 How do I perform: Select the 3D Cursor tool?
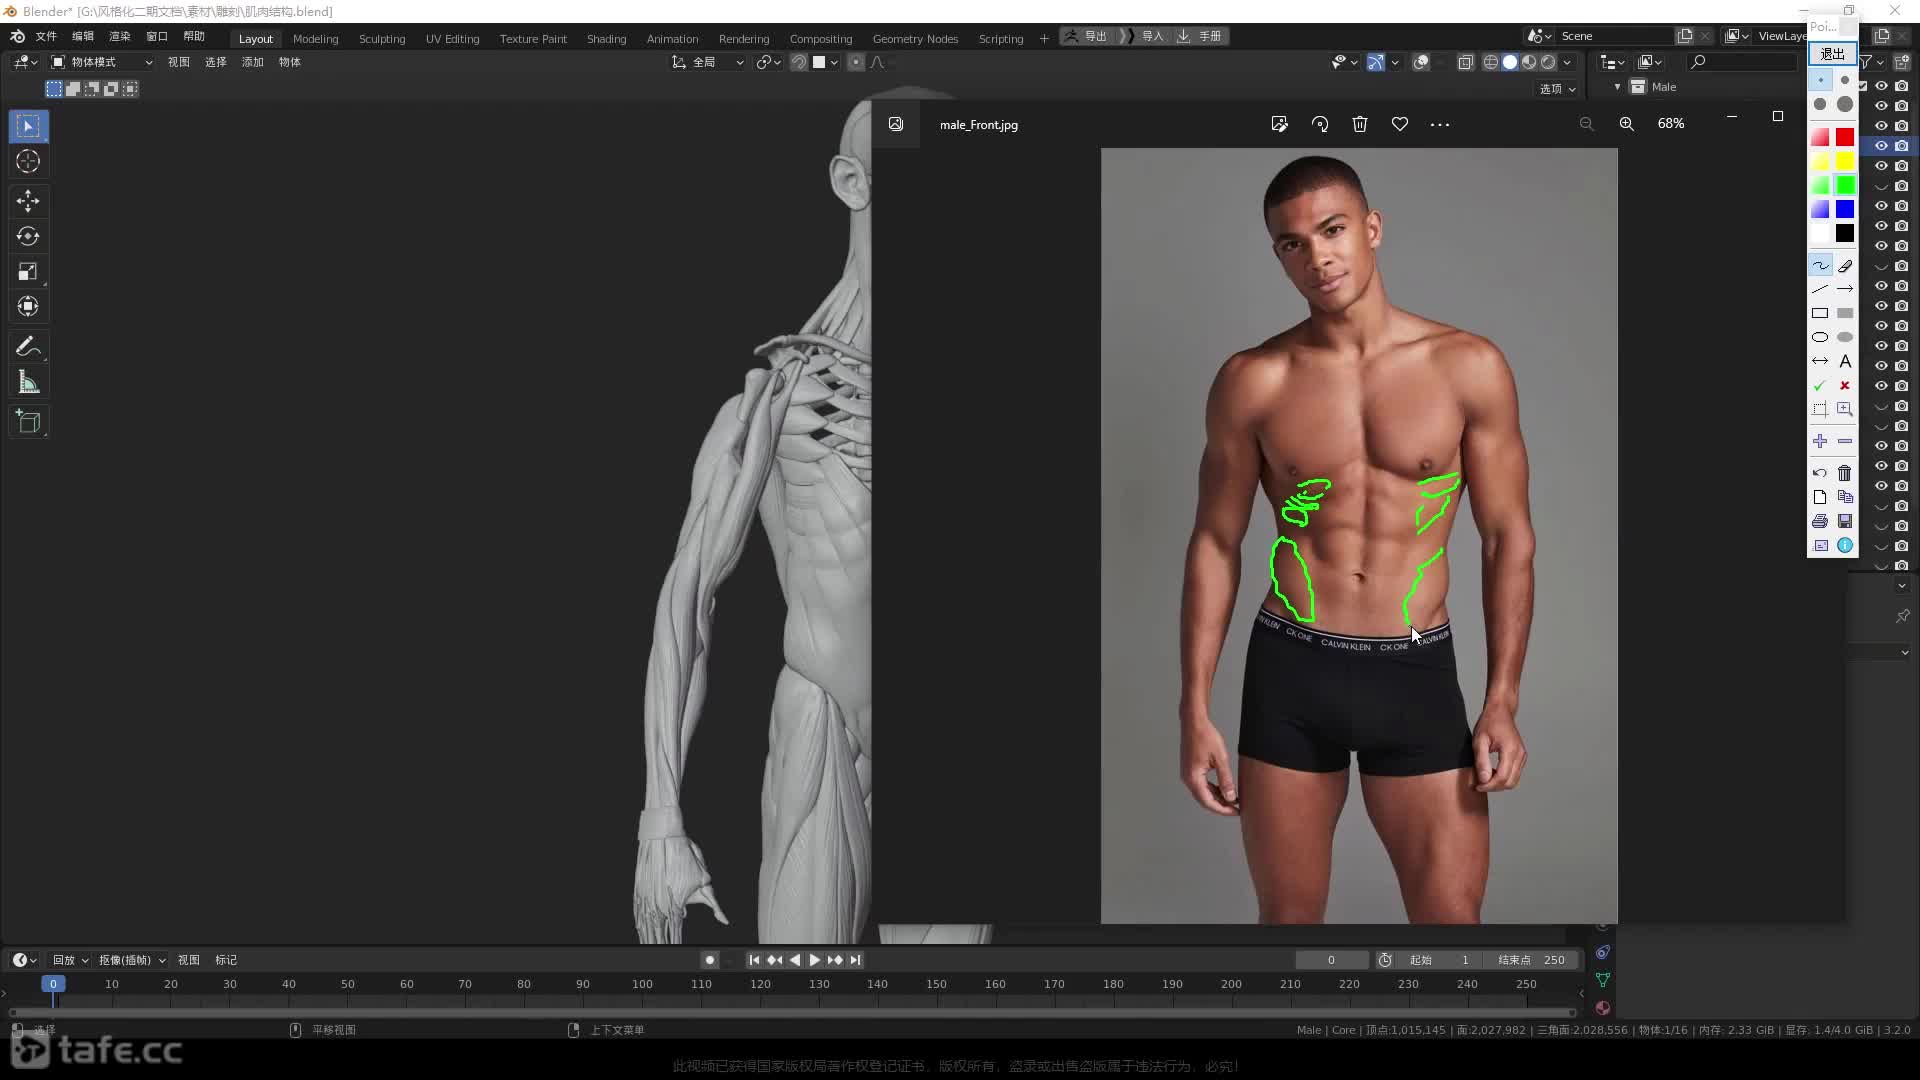[28, 161]
